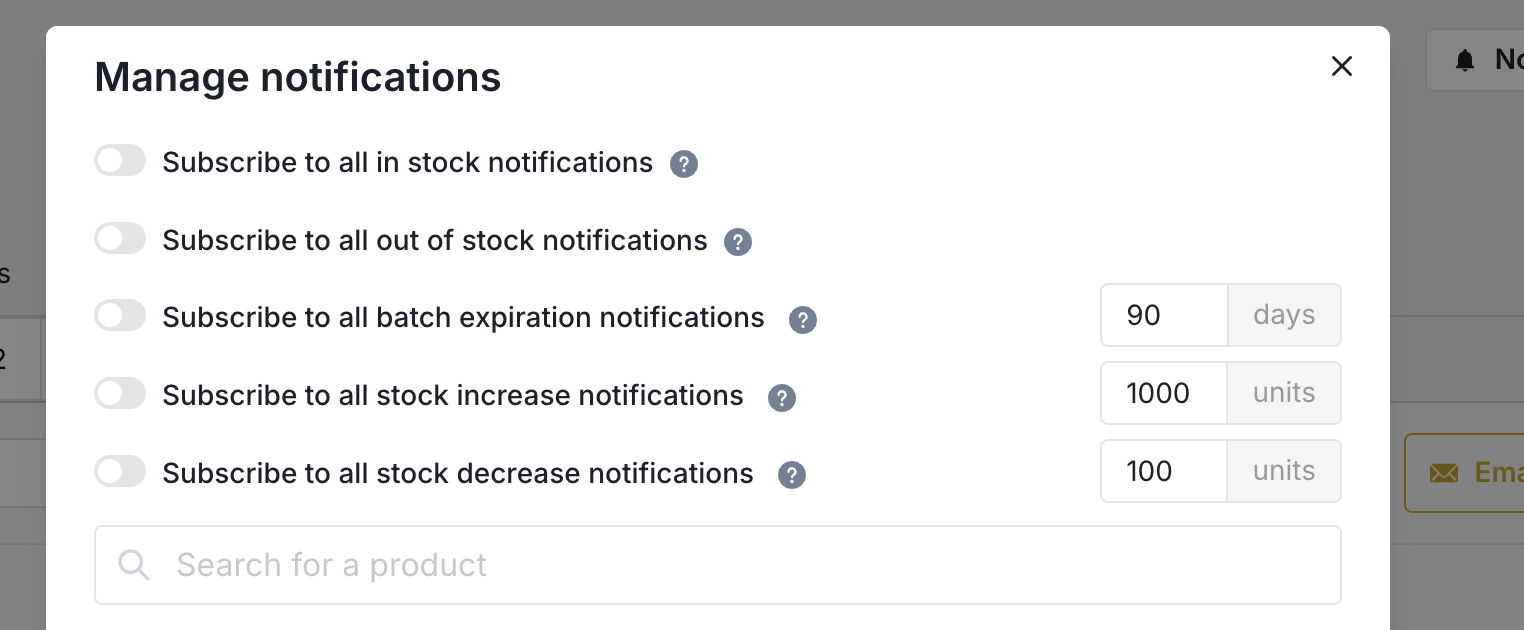Open help for stock decrease notifications
1524x630 pixels.
pos(791,476)
